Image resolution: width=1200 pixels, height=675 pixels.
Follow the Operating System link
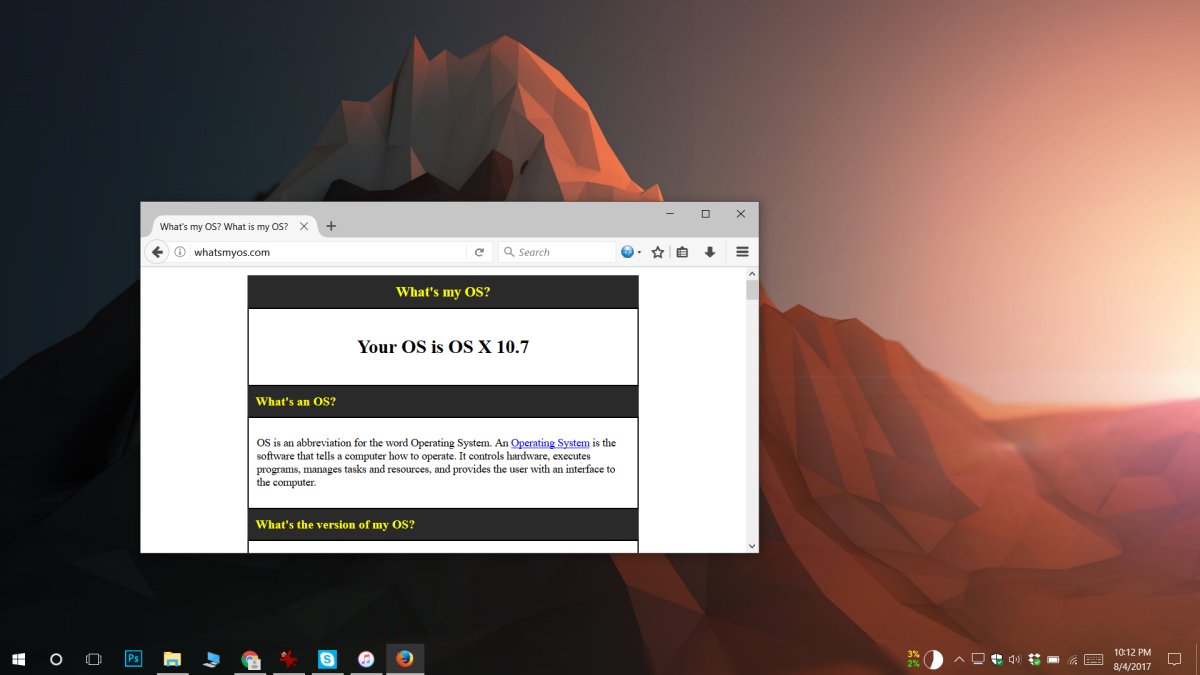pyautogui.click(x=550, y=442)
